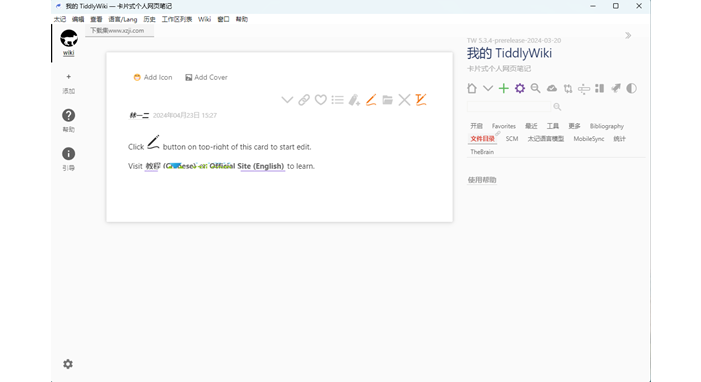Copy permalink with chain link icon
Viewport: 701px width, 382px height.
[x=304, y=100]
